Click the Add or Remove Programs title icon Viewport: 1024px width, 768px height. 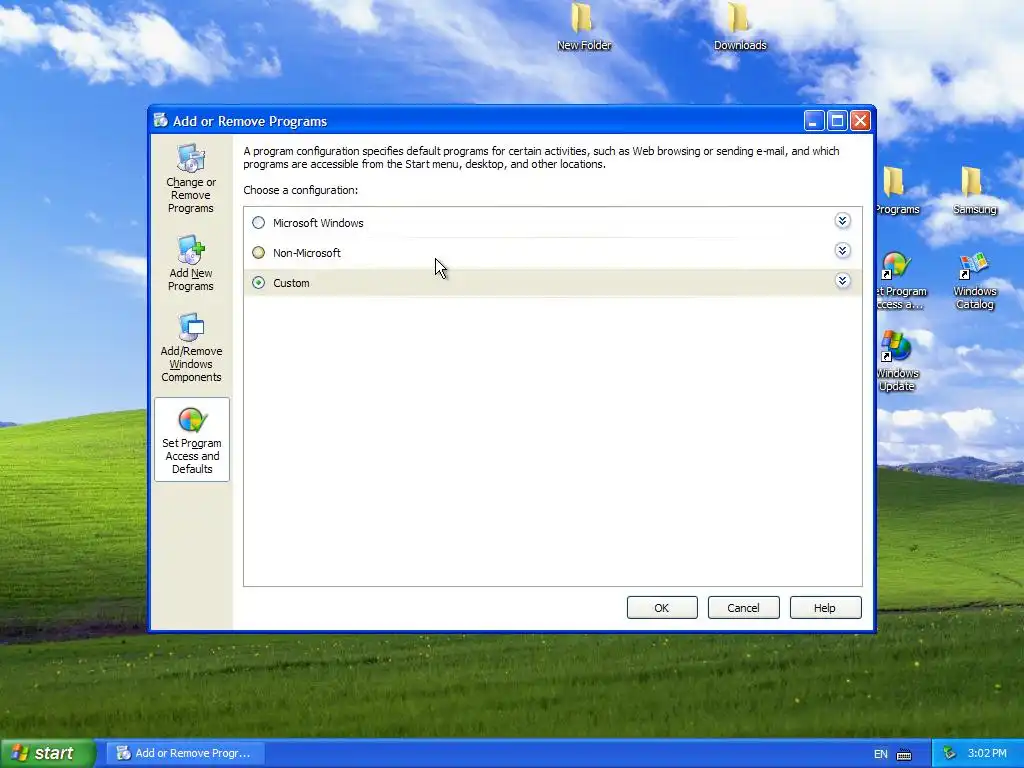(x=161, y=121)
